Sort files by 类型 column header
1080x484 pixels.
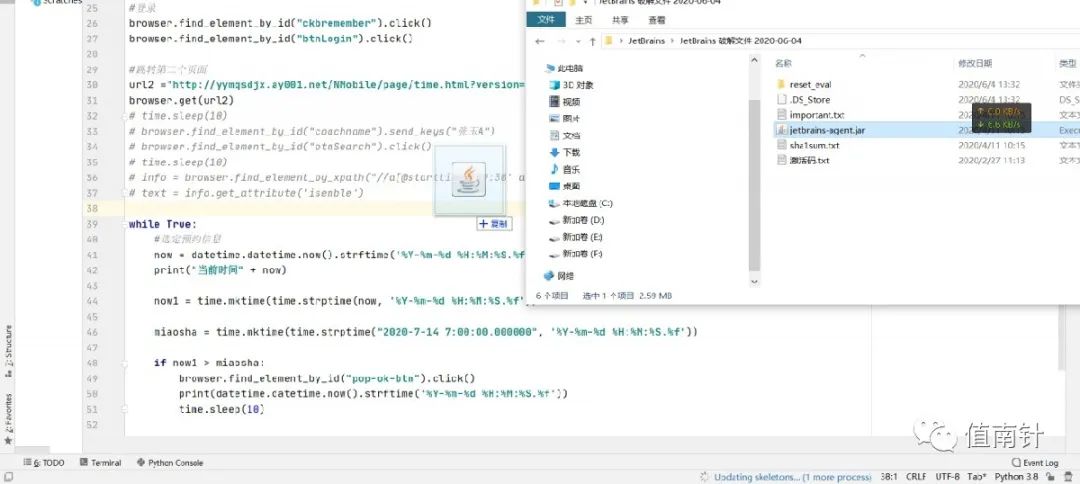(1068, 63)
